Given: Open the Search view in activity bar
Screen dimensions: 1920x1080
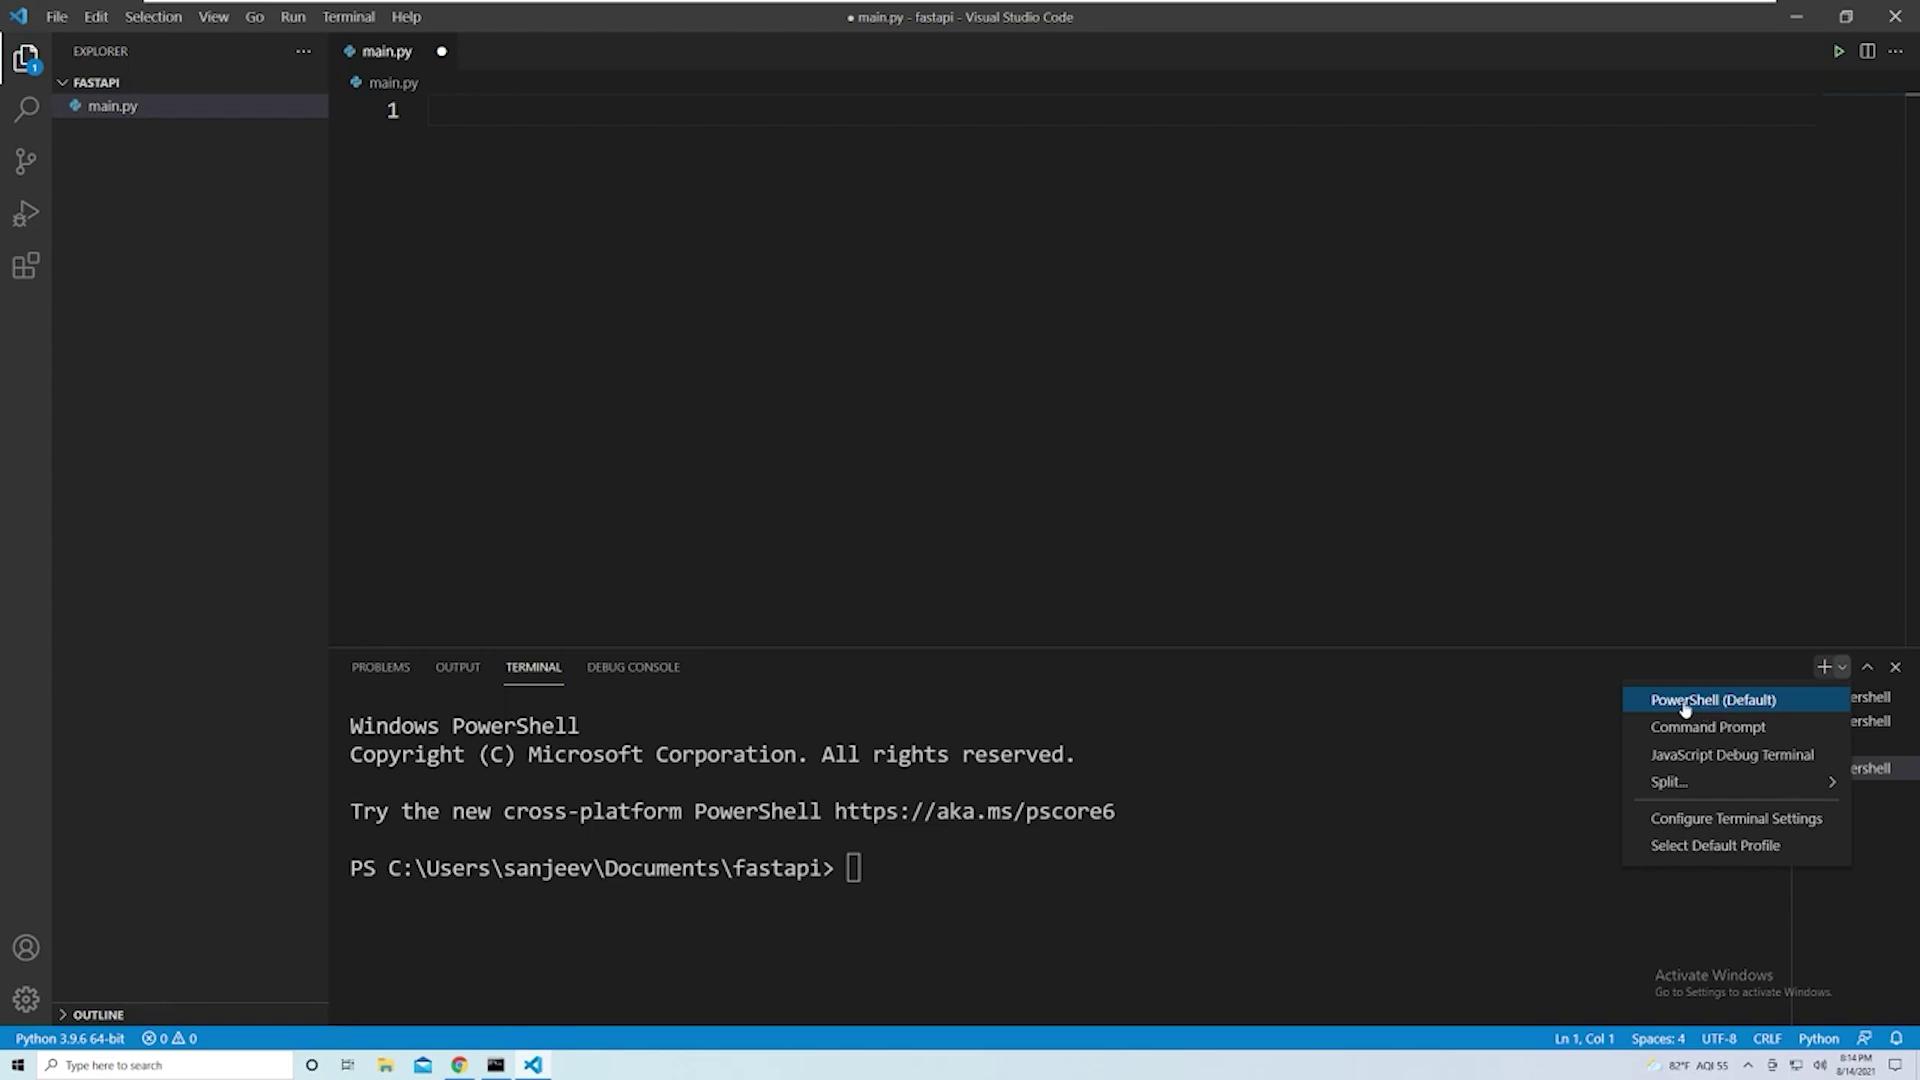Looking at the screenshot, I should [x=26, y=109].
